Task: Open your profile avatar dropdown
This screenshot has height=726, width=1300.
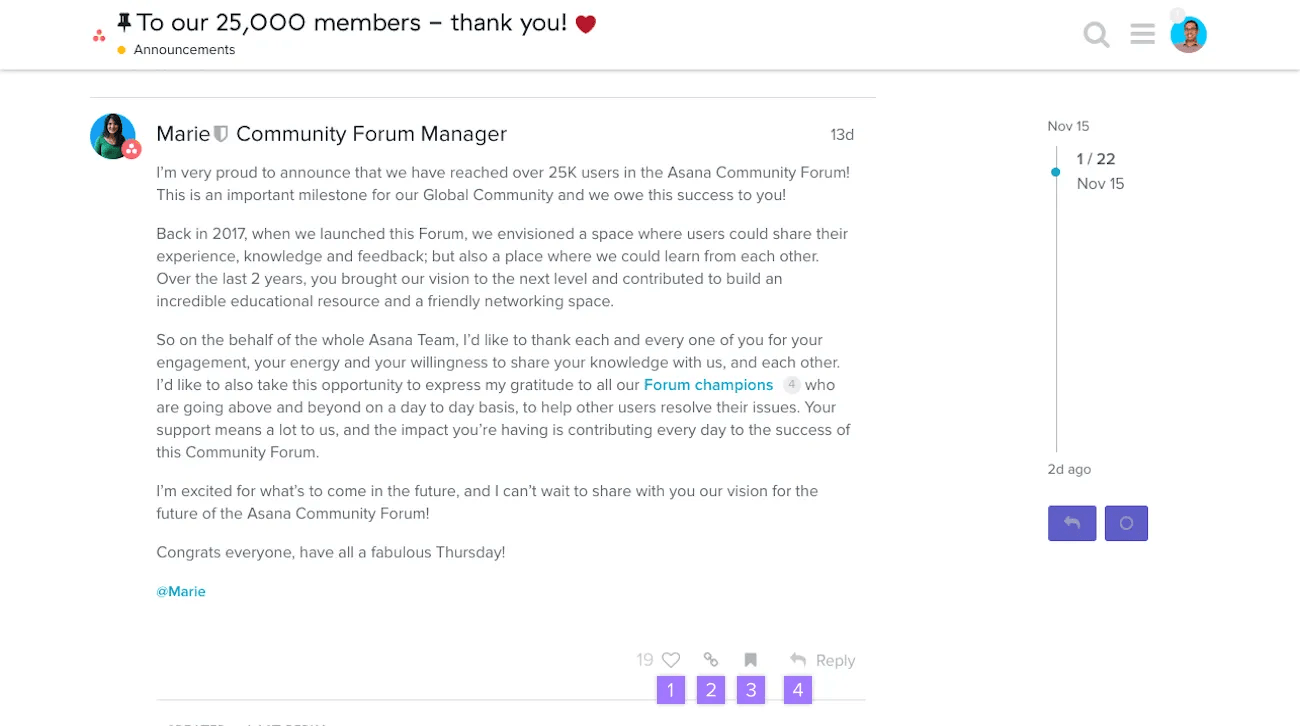Action: click(1188, 34)
